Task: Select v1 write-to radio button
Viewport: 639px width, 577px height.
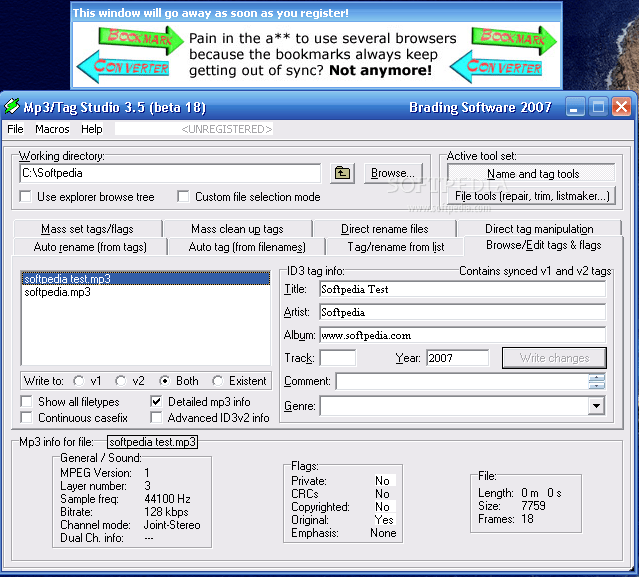Action: (x=79, y=381)
